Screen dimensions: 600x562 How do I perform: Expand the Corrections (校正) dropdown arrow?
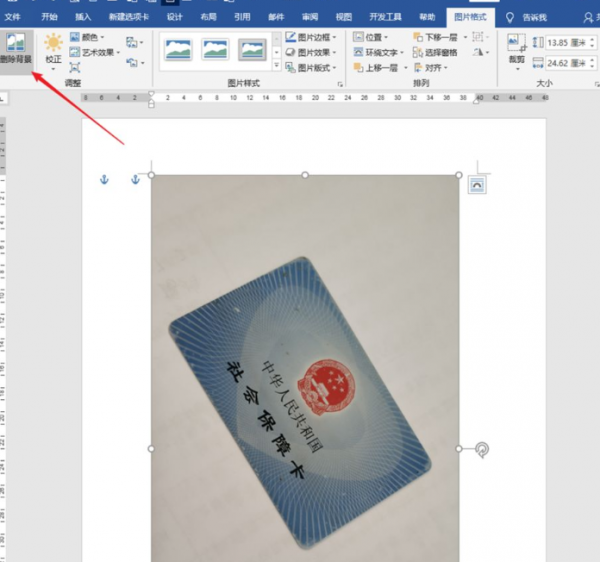coord(53,69)
